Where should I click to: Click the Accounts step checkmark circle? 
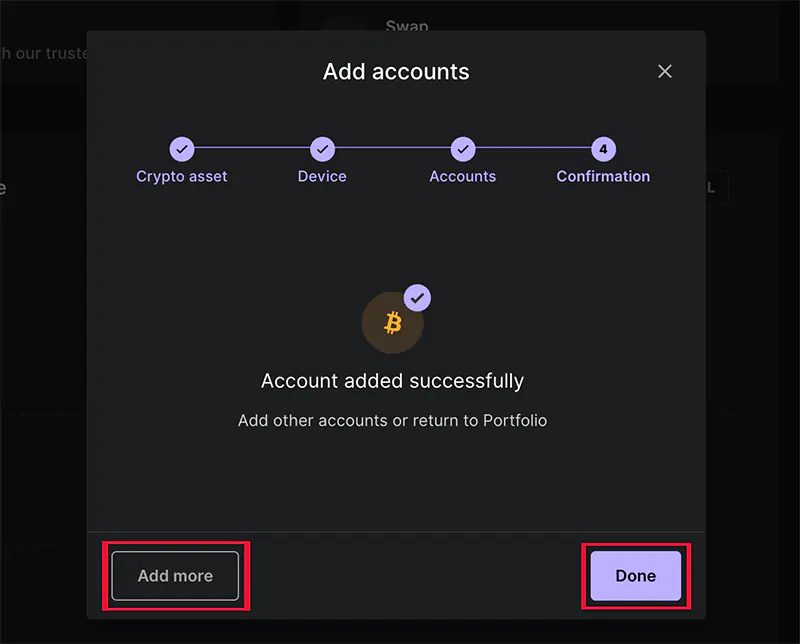pos(462,149)
